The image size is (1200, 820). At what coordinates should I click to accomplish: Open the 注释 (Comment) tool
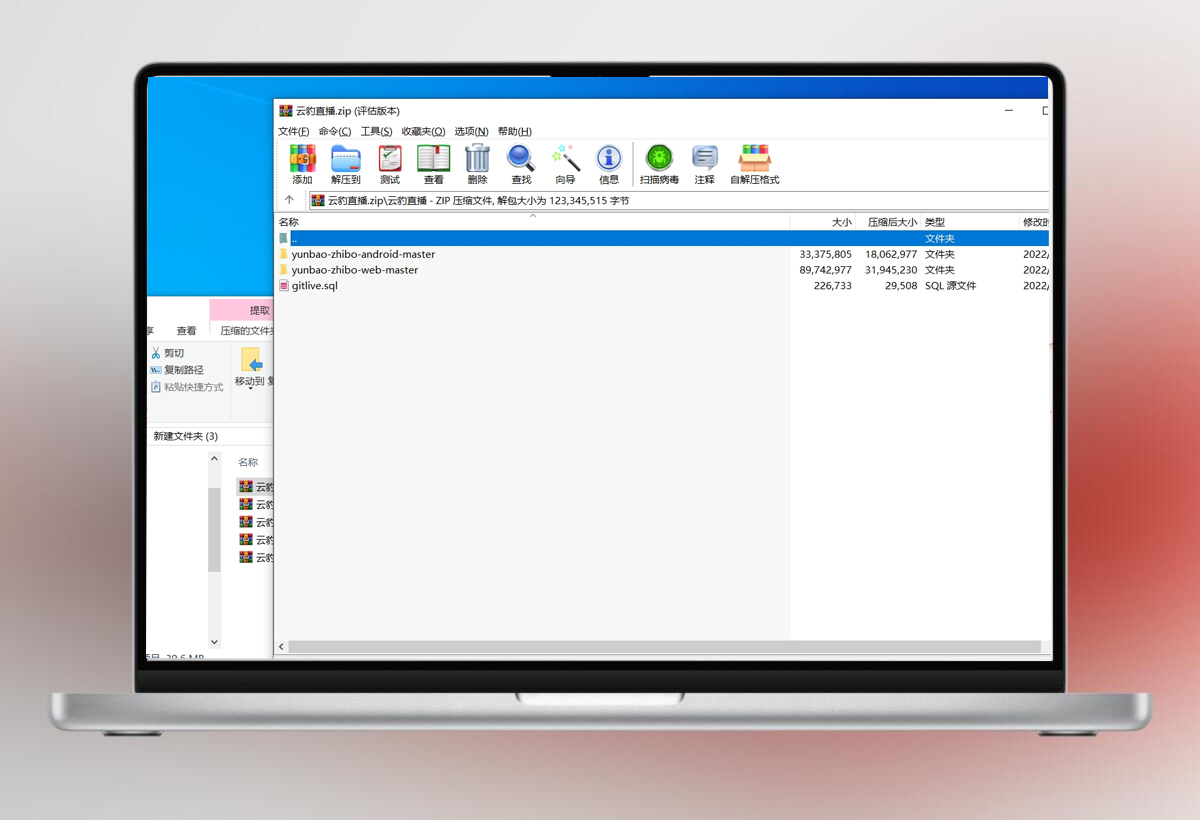coord(705,164)
